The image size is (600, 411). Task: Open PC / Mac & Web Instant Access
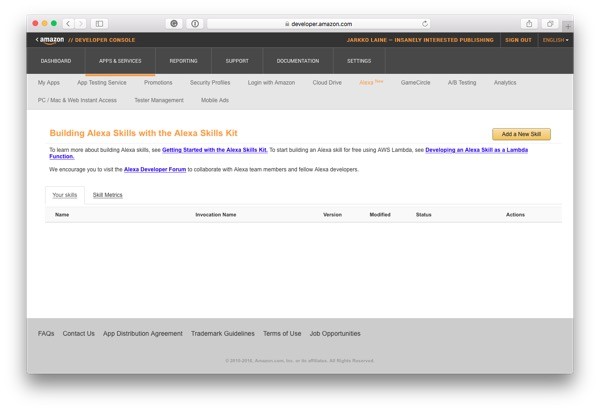tap(77, 100)
